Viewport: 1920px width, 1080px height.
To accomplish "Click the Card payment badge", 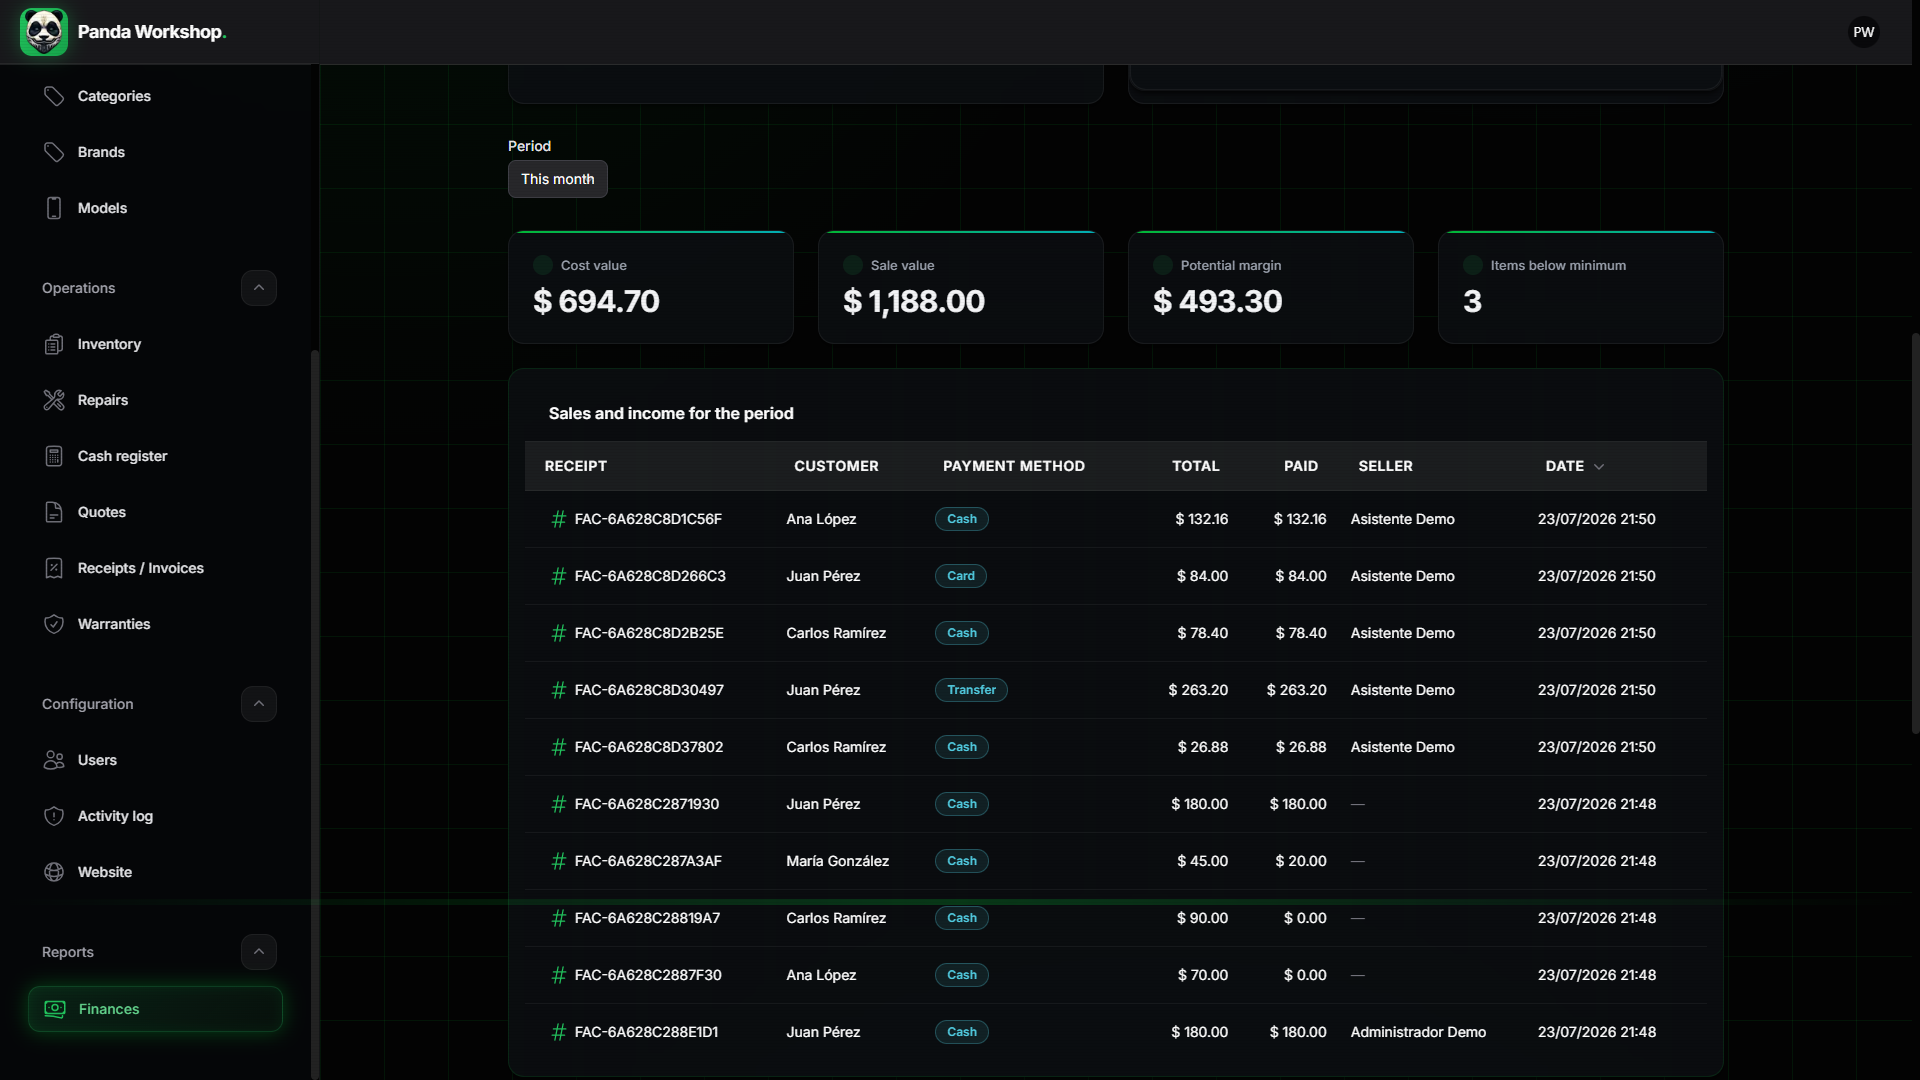I will (x=961, y=576).
